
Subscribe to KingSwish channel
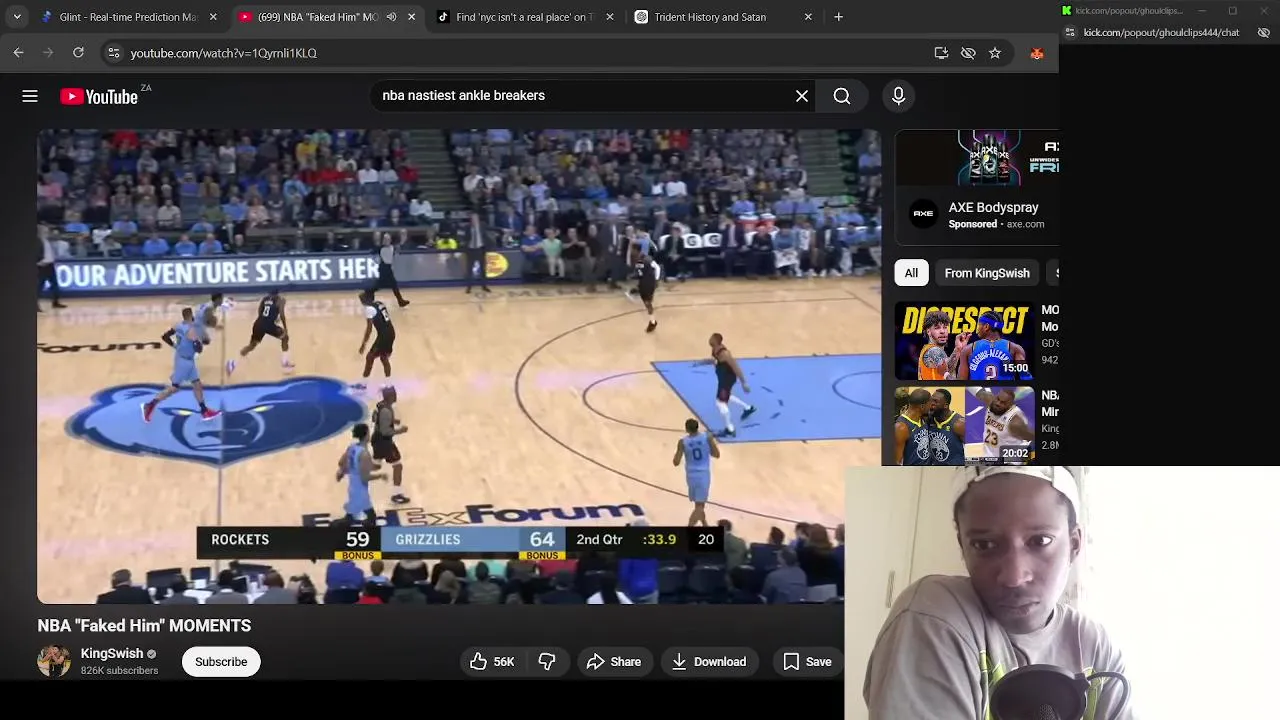[x=221, y=662]
